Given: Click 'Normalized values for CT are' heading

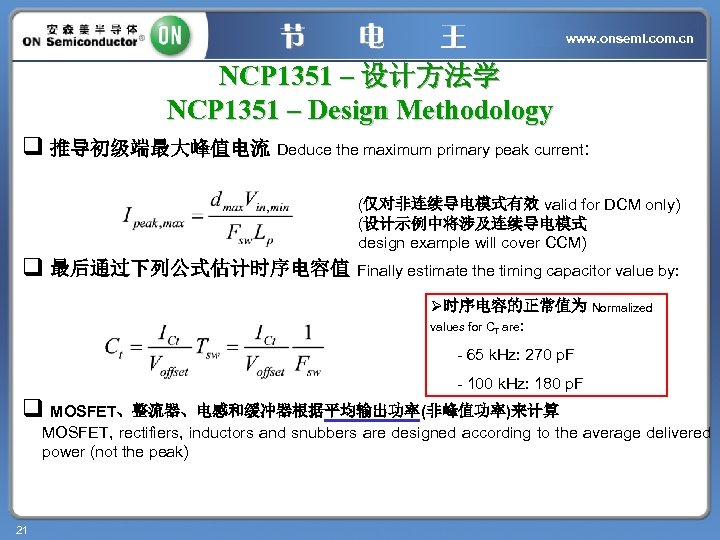Looking at the screenshot, I should 541,316.
